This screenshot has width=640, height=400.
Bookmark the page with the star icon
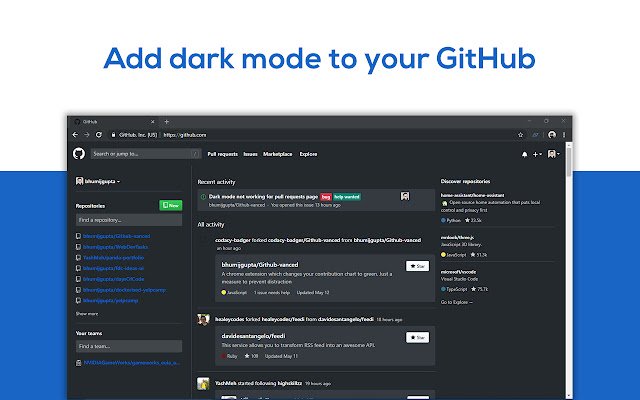520,135
